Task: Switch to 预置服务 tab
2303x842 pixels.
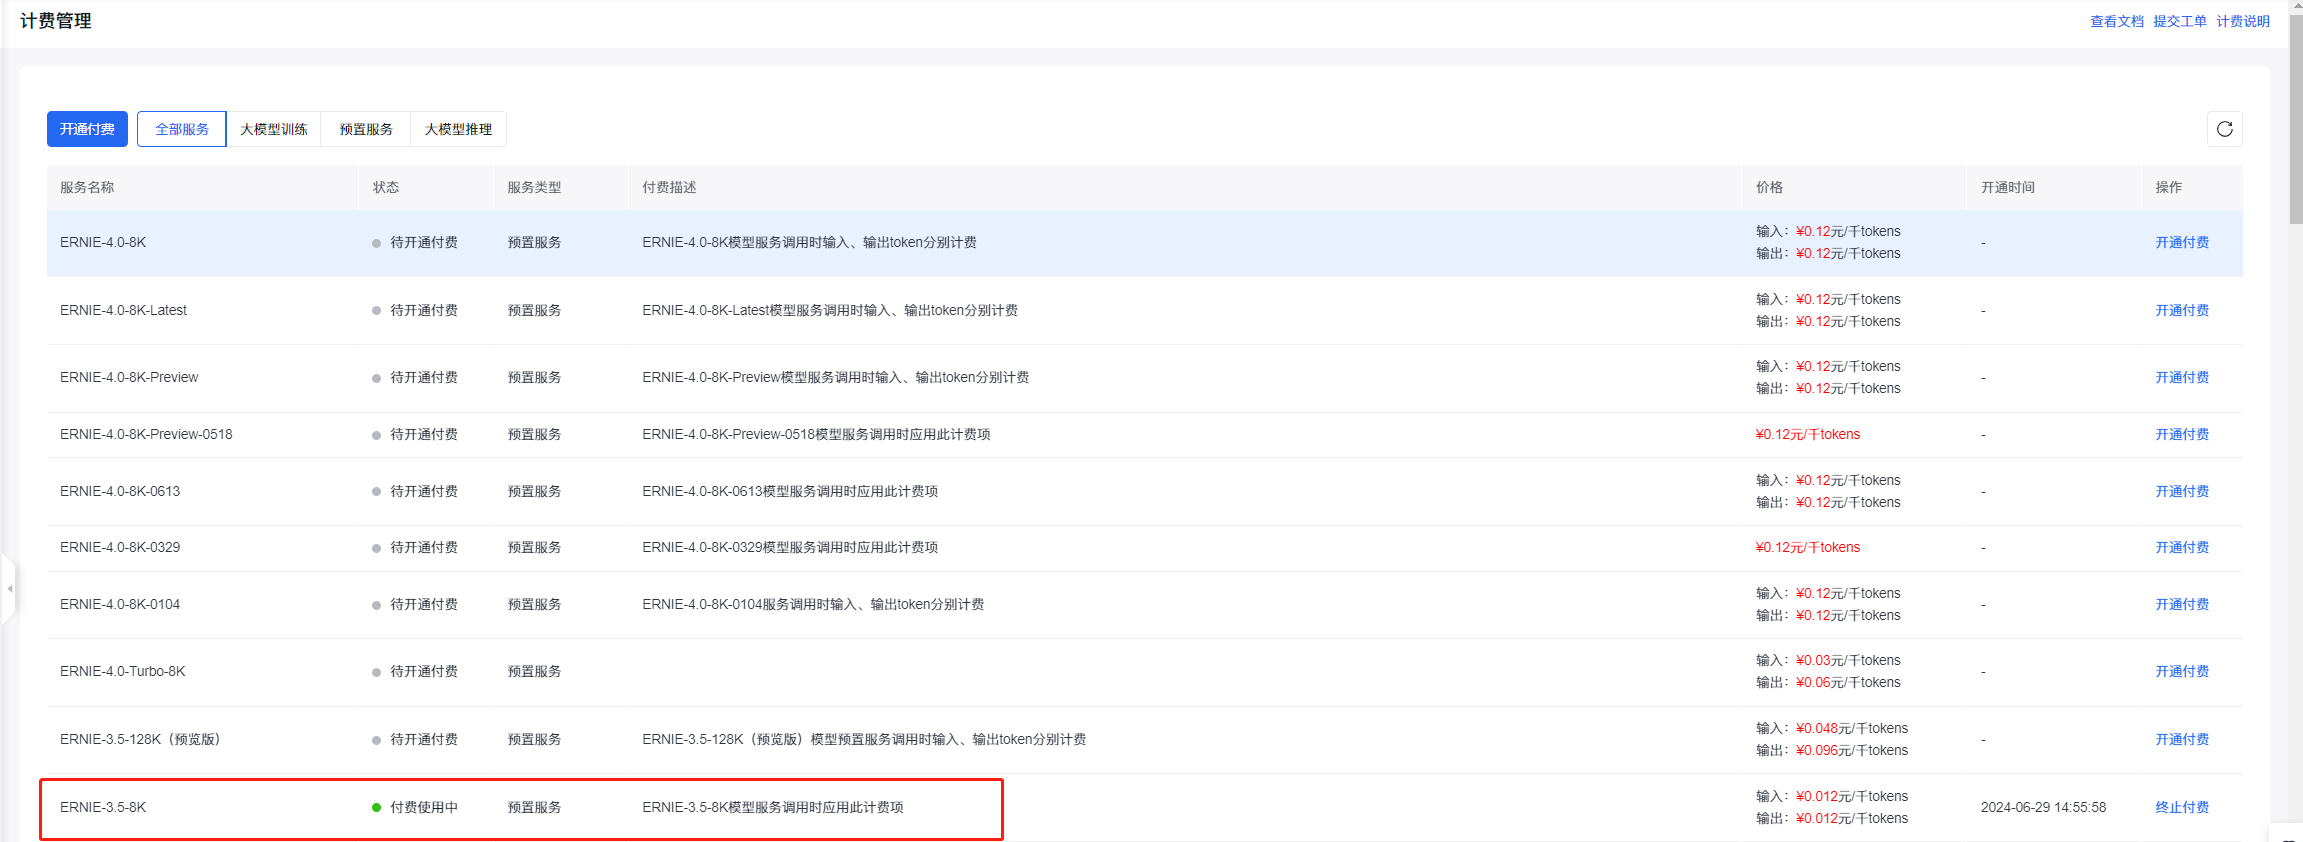Action: click(x=366, y=129)
